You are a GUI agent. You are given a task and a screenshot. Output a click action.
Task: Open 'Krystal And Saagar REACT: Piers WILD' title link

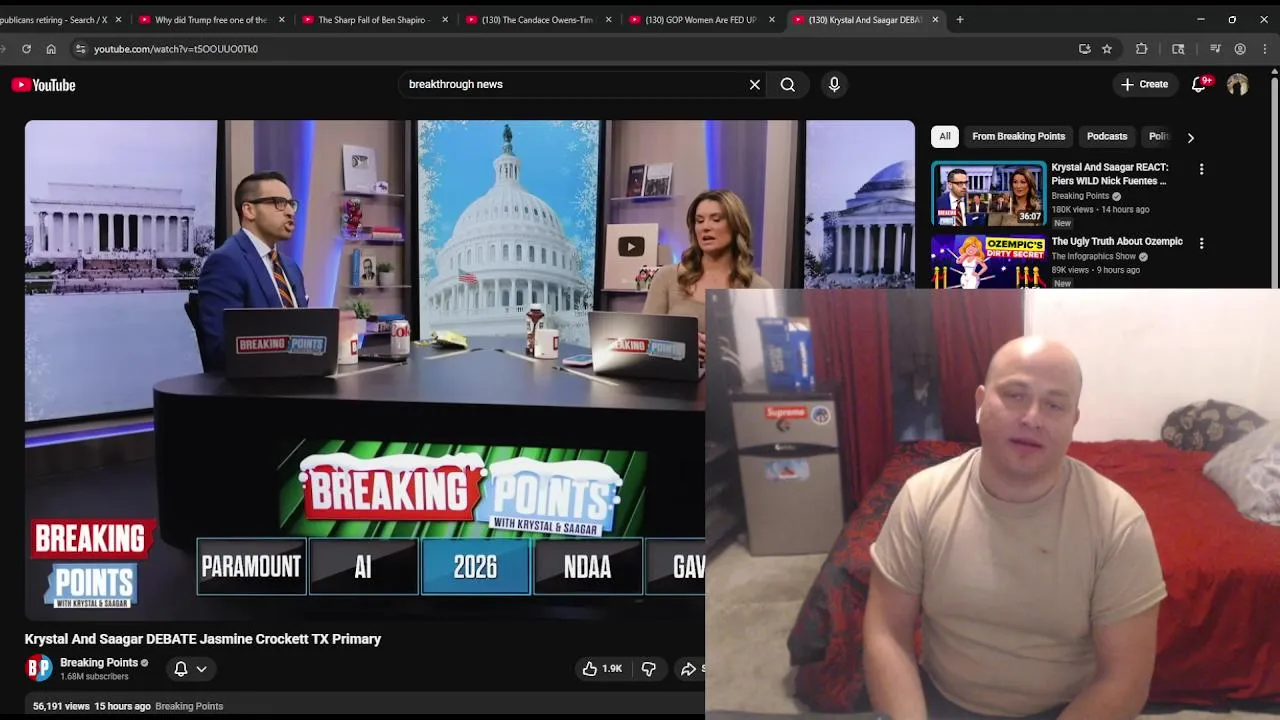coord(1110,174)
